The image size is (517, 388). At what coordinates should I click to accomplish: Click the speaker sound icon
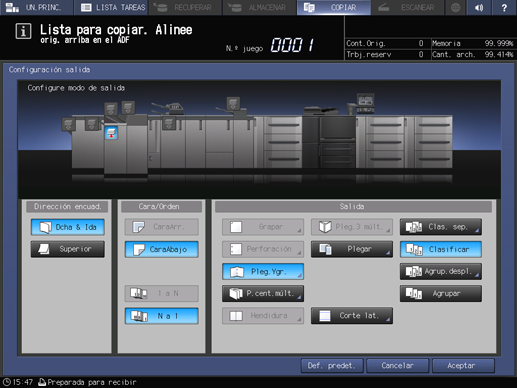(x=479, y=7)
